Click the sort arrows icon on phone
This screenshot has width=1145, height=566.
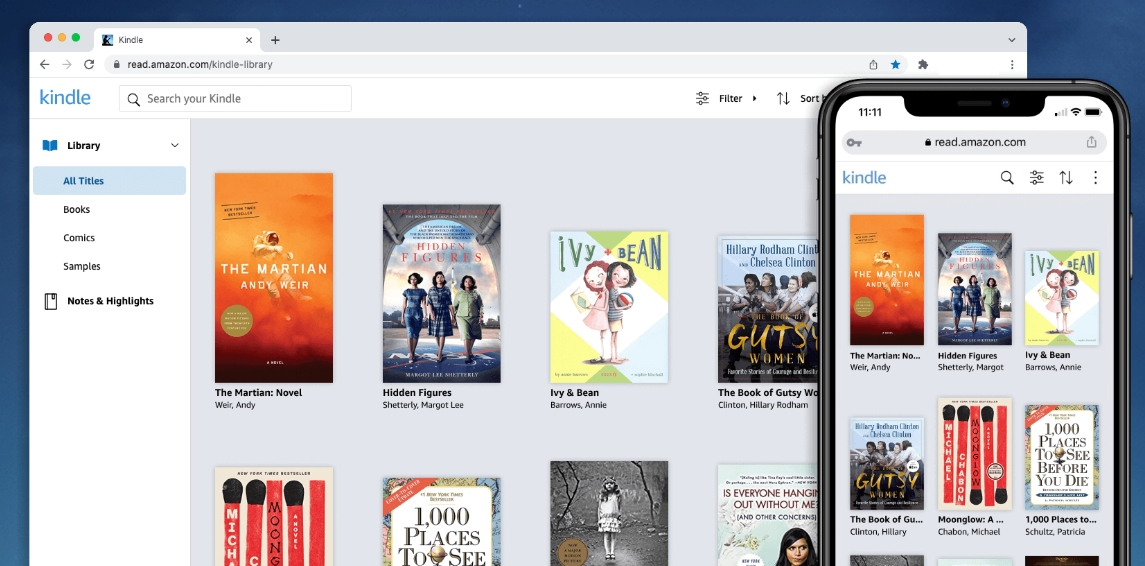(1066, 177)
